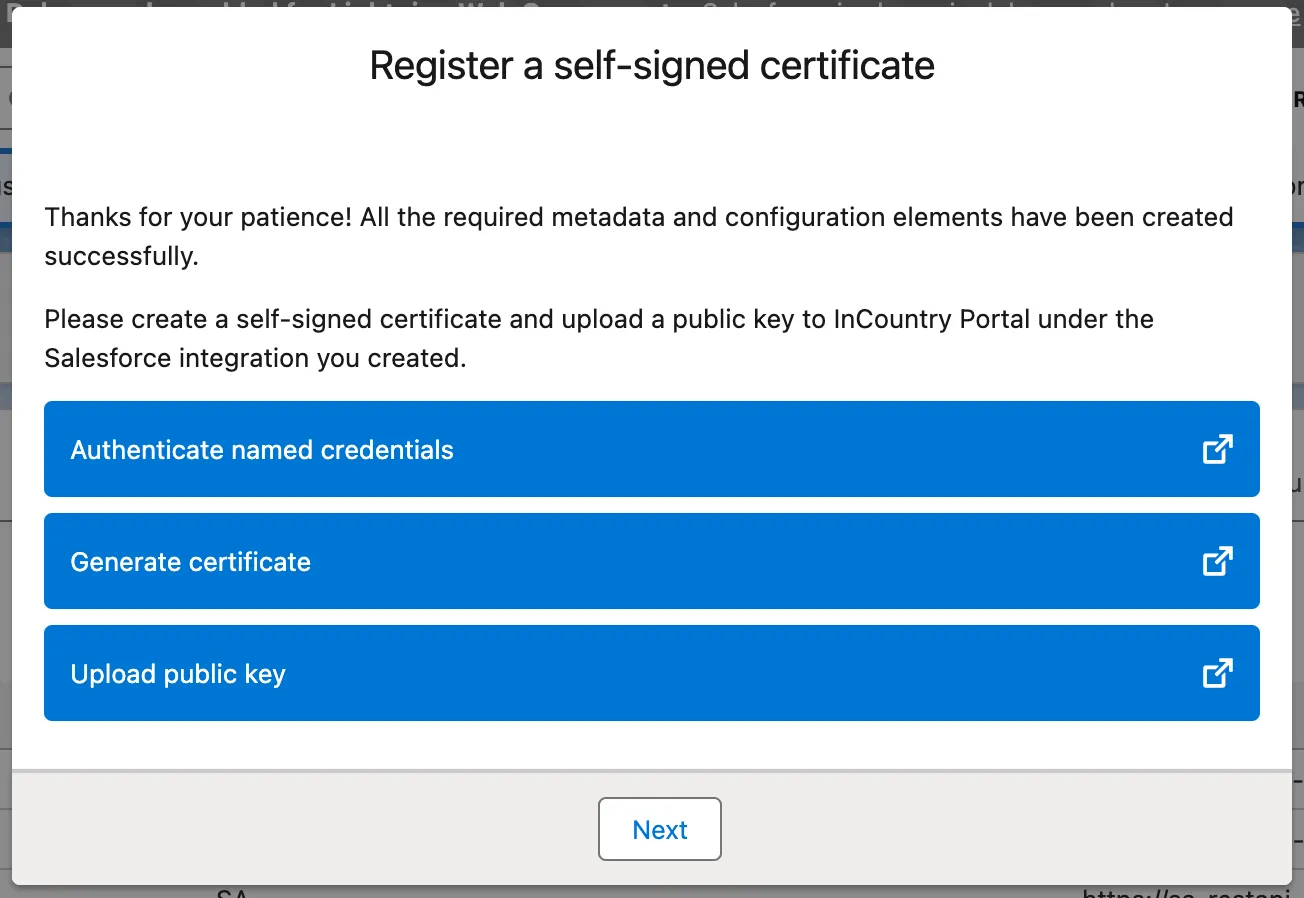Click external-link icon on Generate certificate row
The width and height of the screenshot is (1304, 898).
point(1216,562)
